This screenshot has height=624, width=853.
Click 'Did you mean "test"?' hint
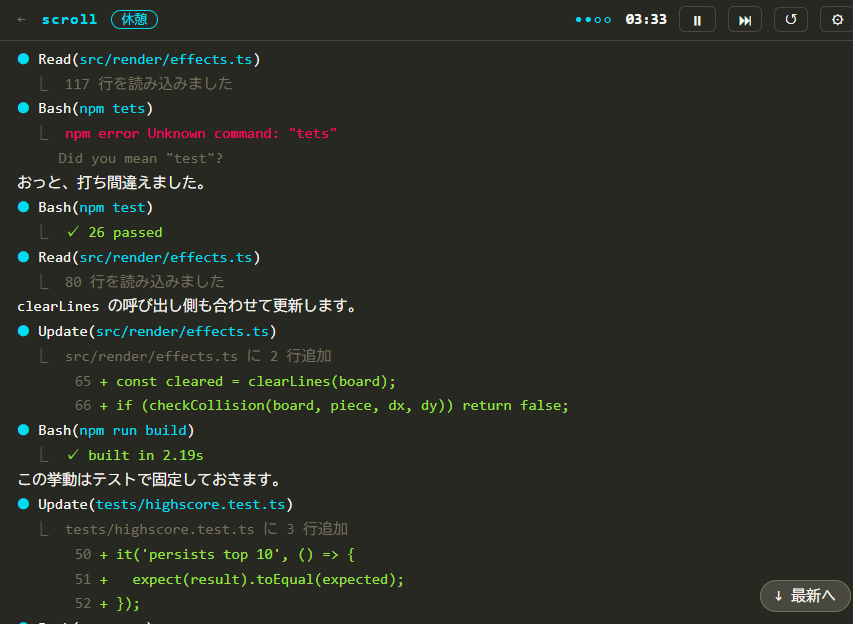[140, 158]
